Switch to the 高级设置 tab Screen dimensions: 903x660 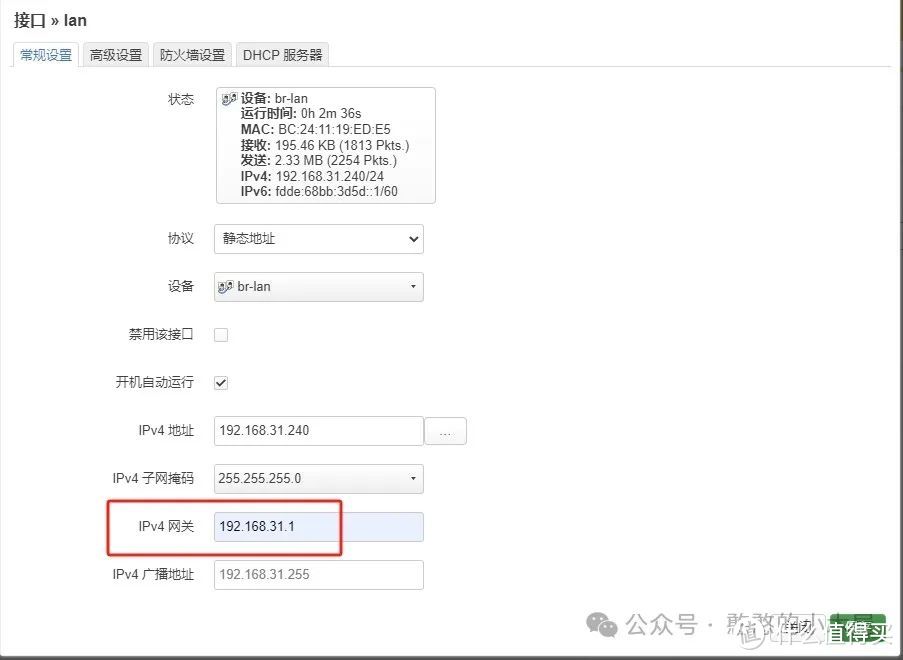pyautogui.click(x=115, y=55)
